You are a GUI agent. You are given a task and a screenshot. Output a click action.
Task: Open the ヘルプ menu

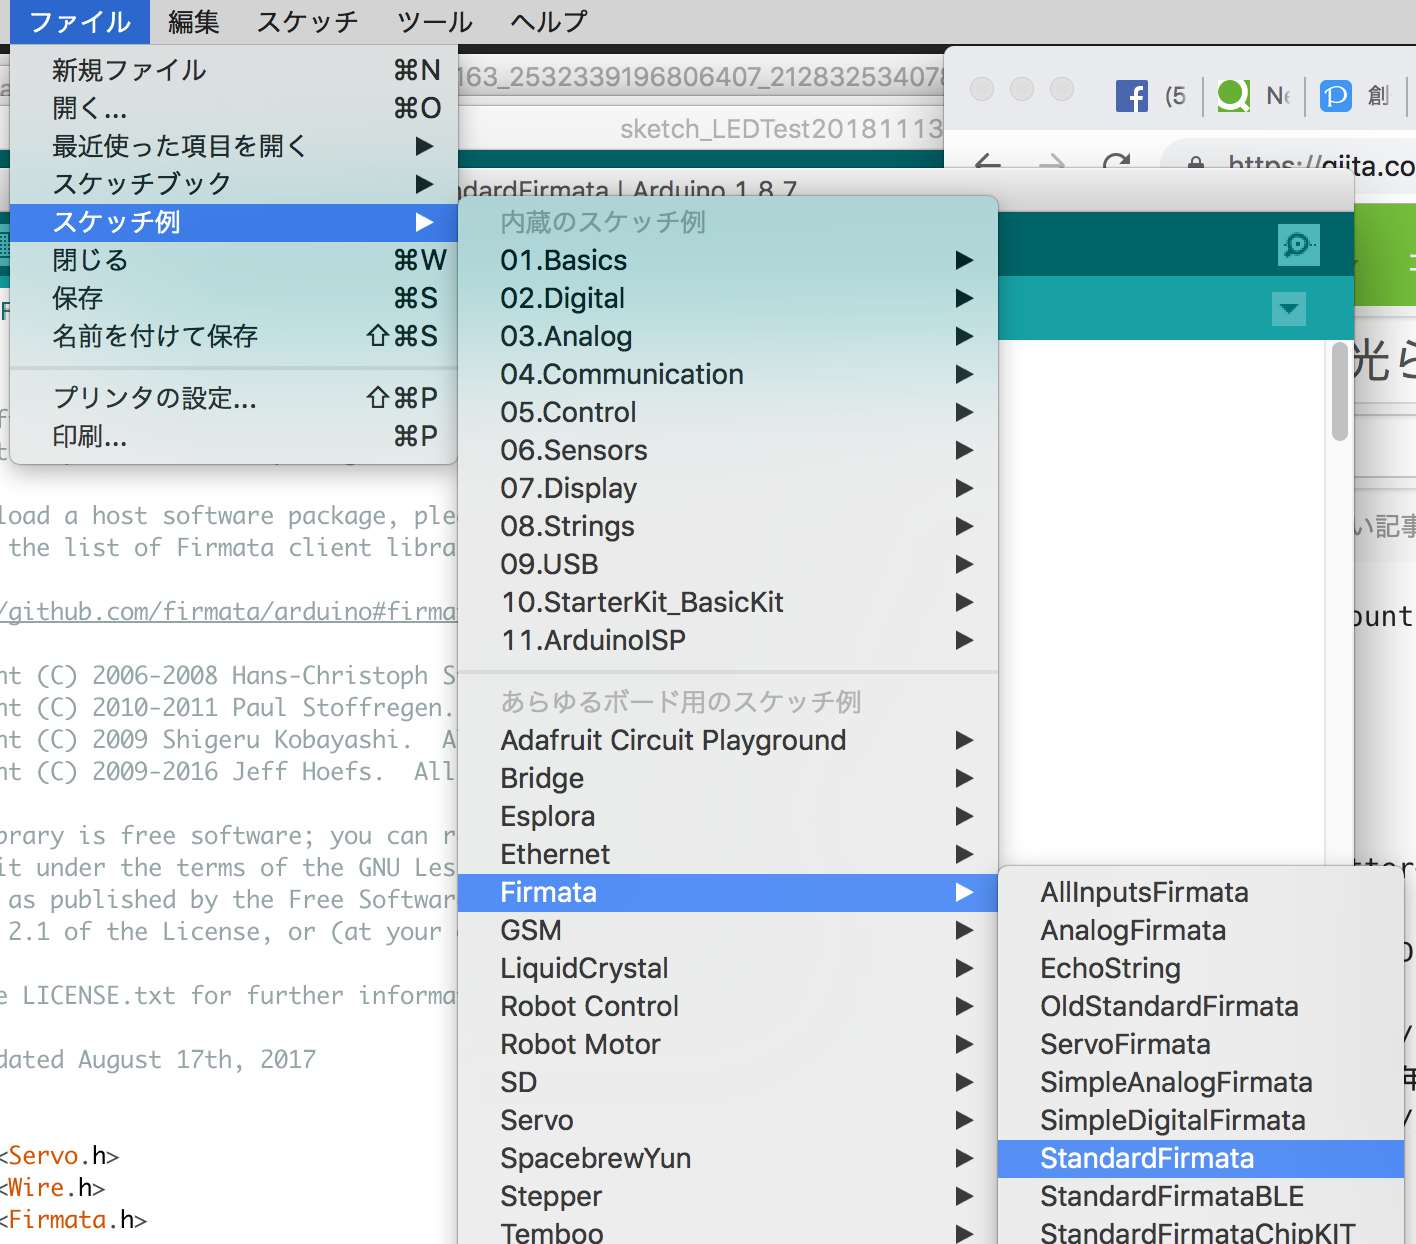tap(546, 21)
